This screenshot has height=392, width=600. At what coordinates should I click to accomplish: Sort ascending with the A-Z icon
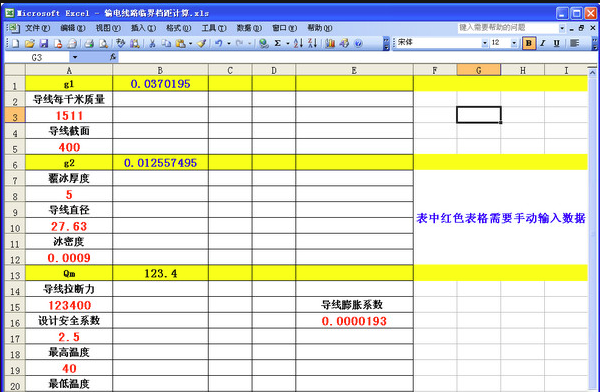298,43
